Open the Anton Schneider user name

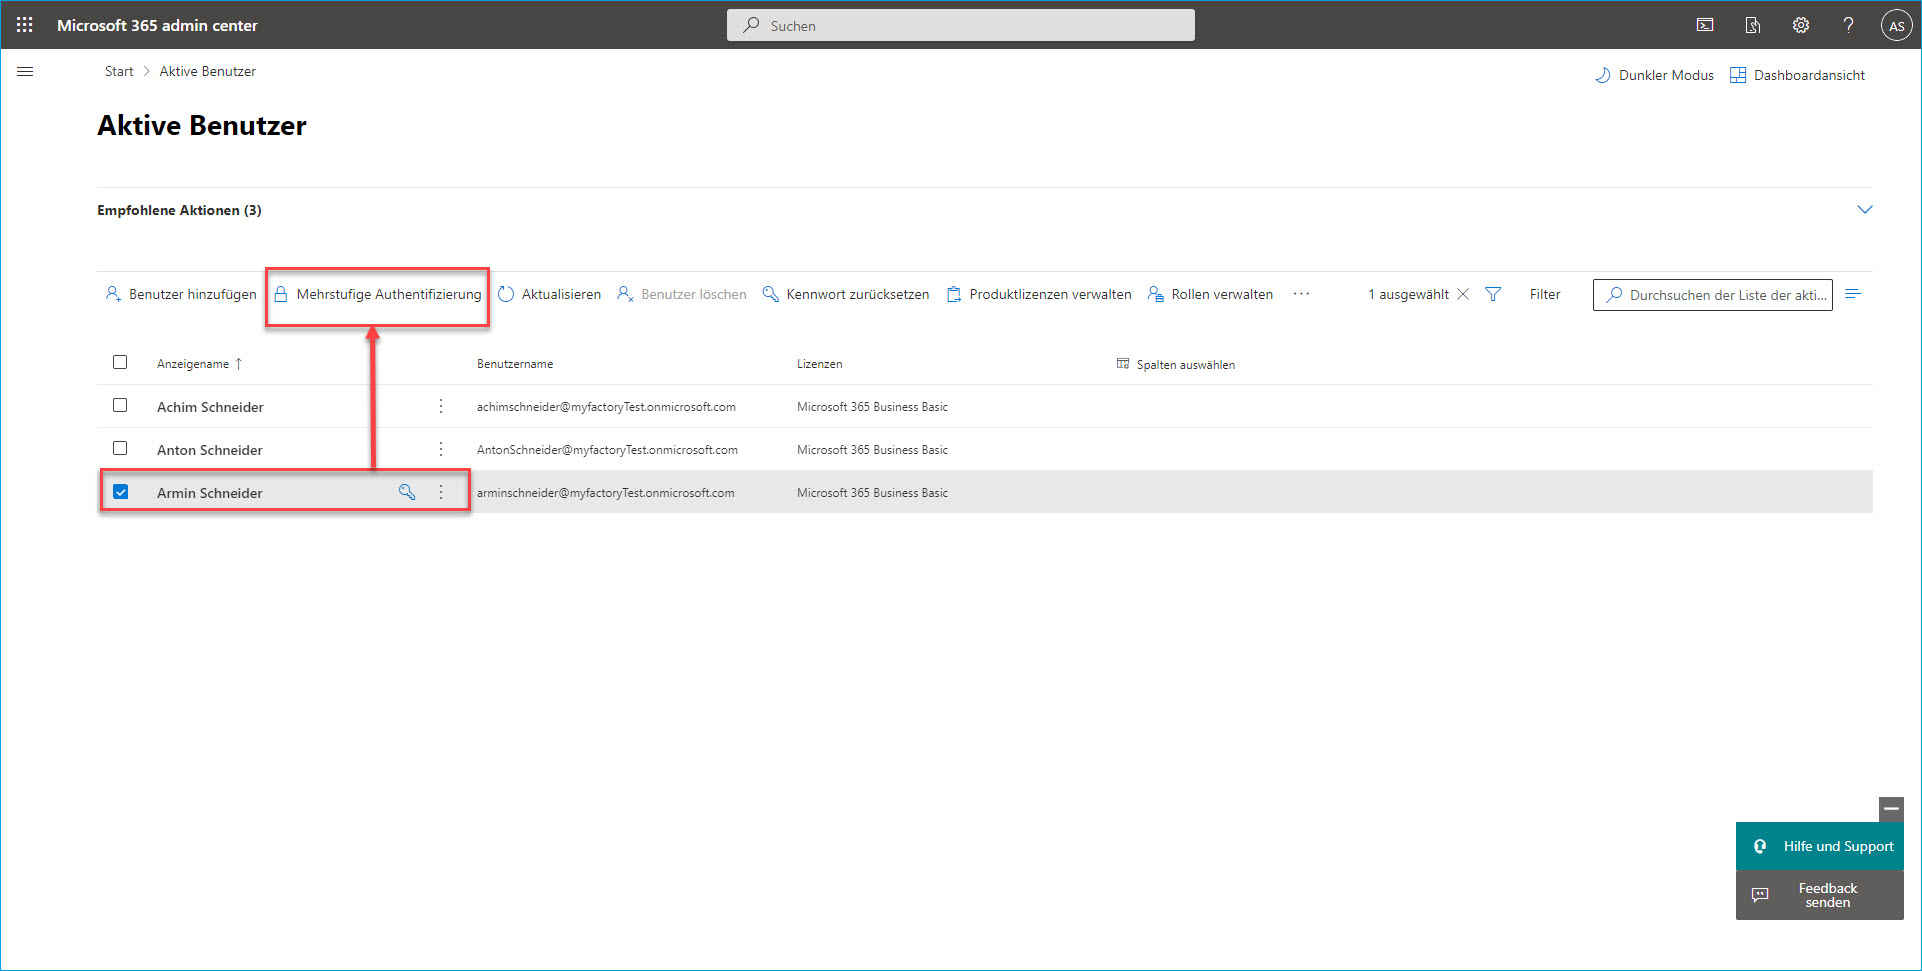tap(210, 450)
